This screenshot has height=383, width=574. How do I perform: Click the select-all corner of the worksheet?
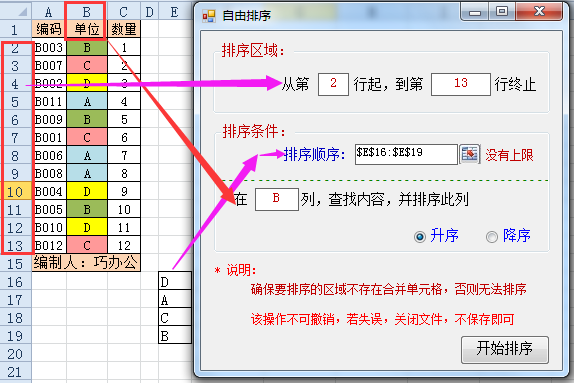16,12
